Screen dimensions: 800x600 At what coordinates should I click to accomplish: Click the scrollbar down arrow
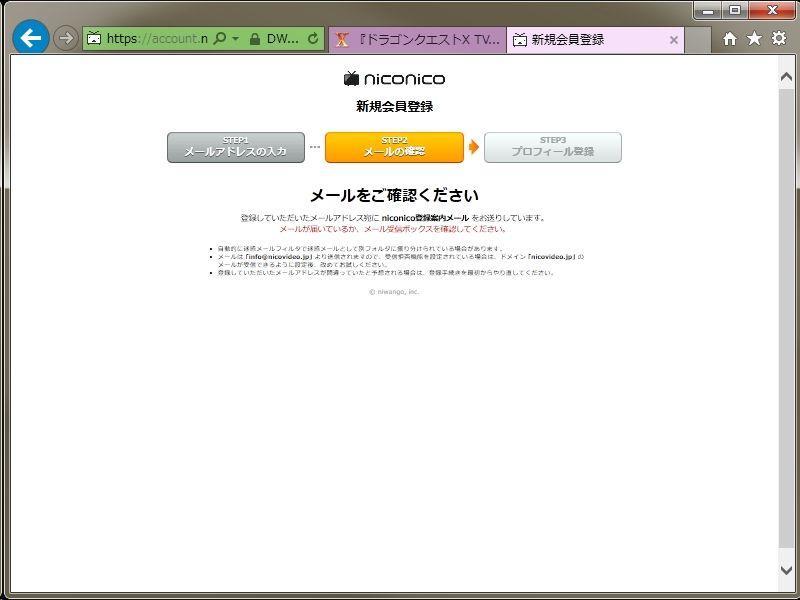pos(786,570)
